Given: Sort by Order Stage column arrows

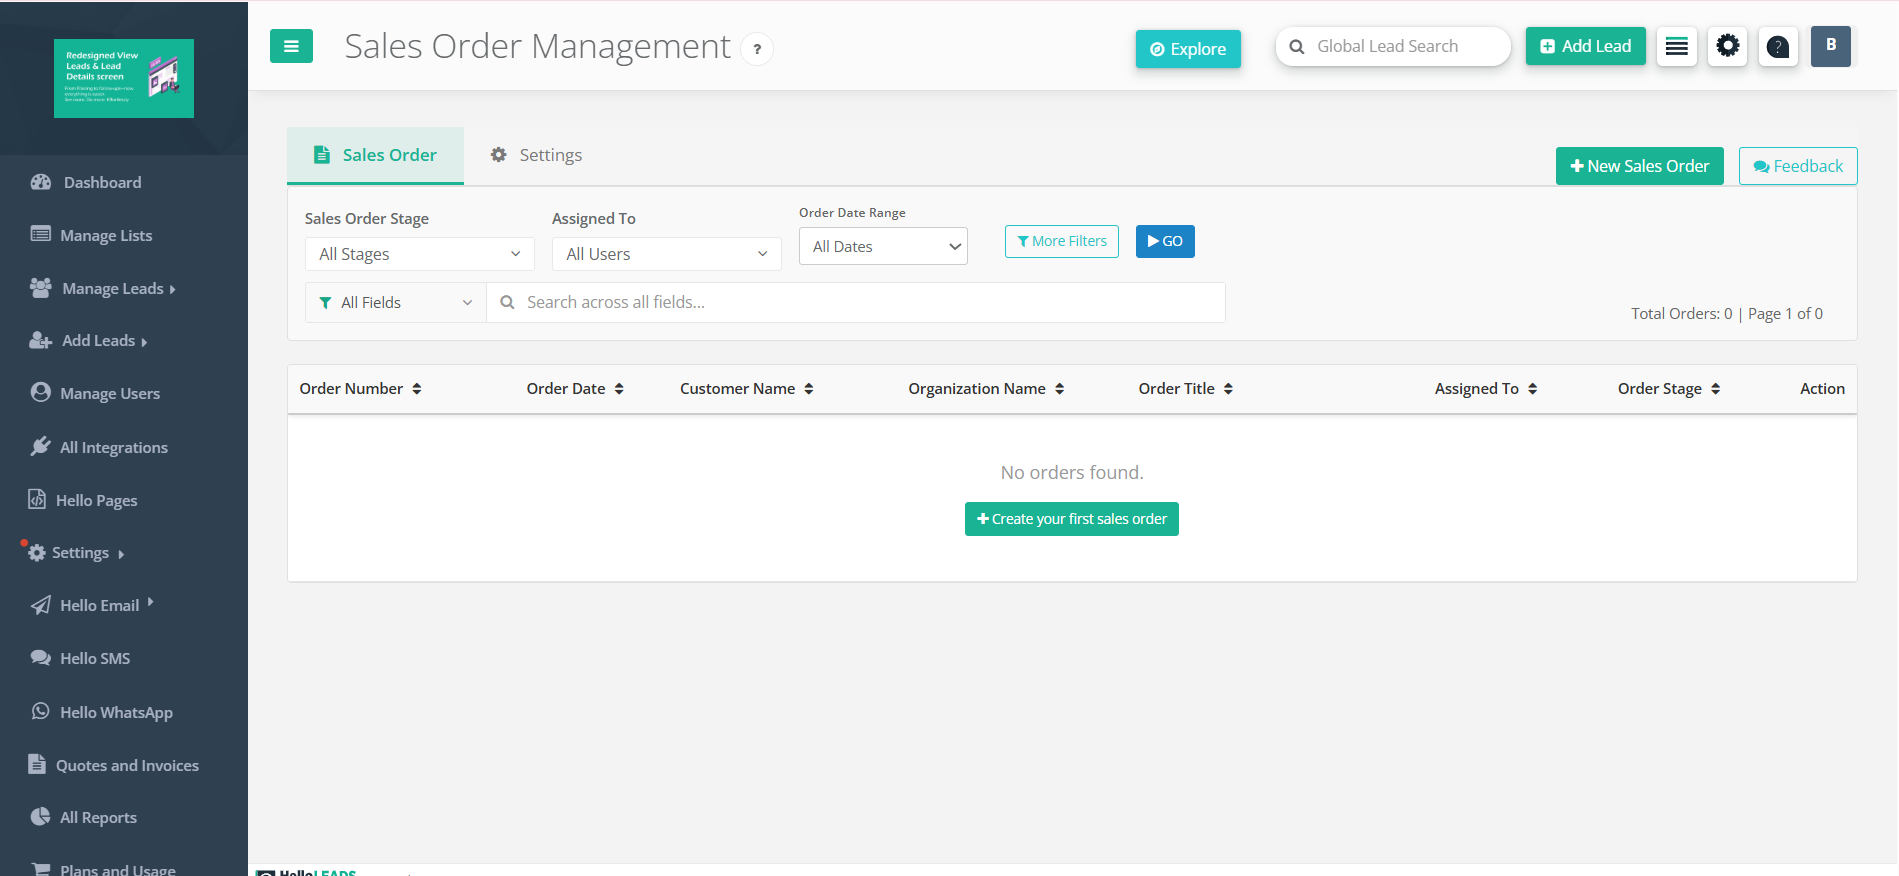Looking at the screenshot, I should [x=1715, y=389].
